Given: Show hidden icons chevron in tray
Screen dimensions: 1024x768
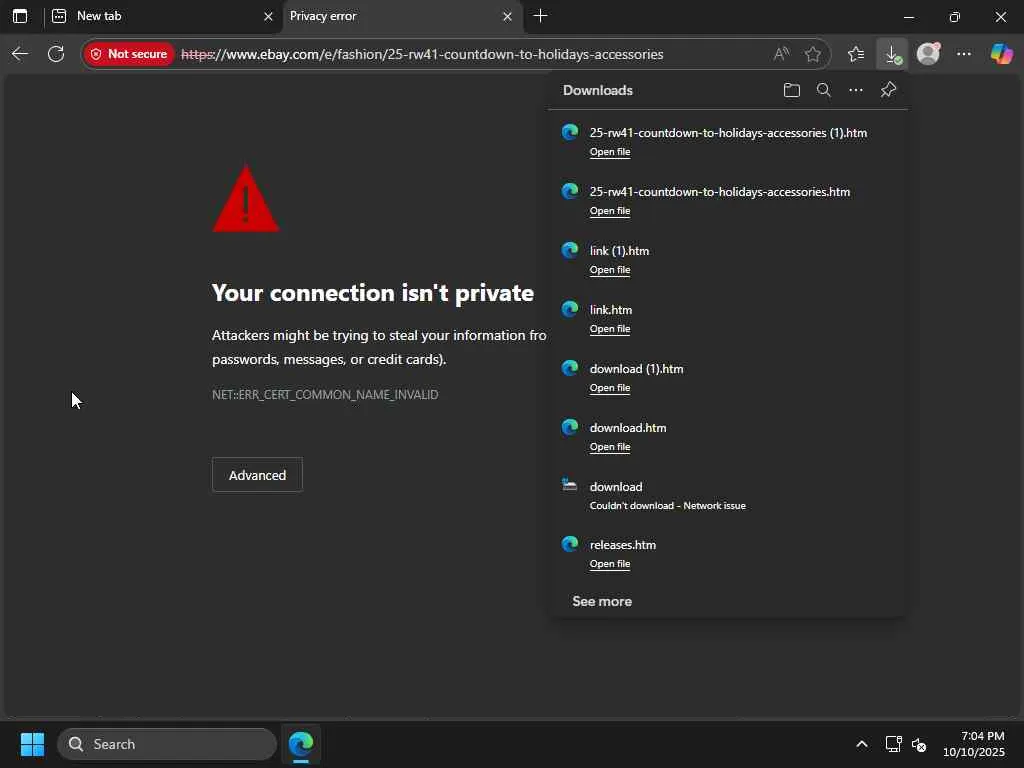Looking at the screenshot, I should point(862,744).
